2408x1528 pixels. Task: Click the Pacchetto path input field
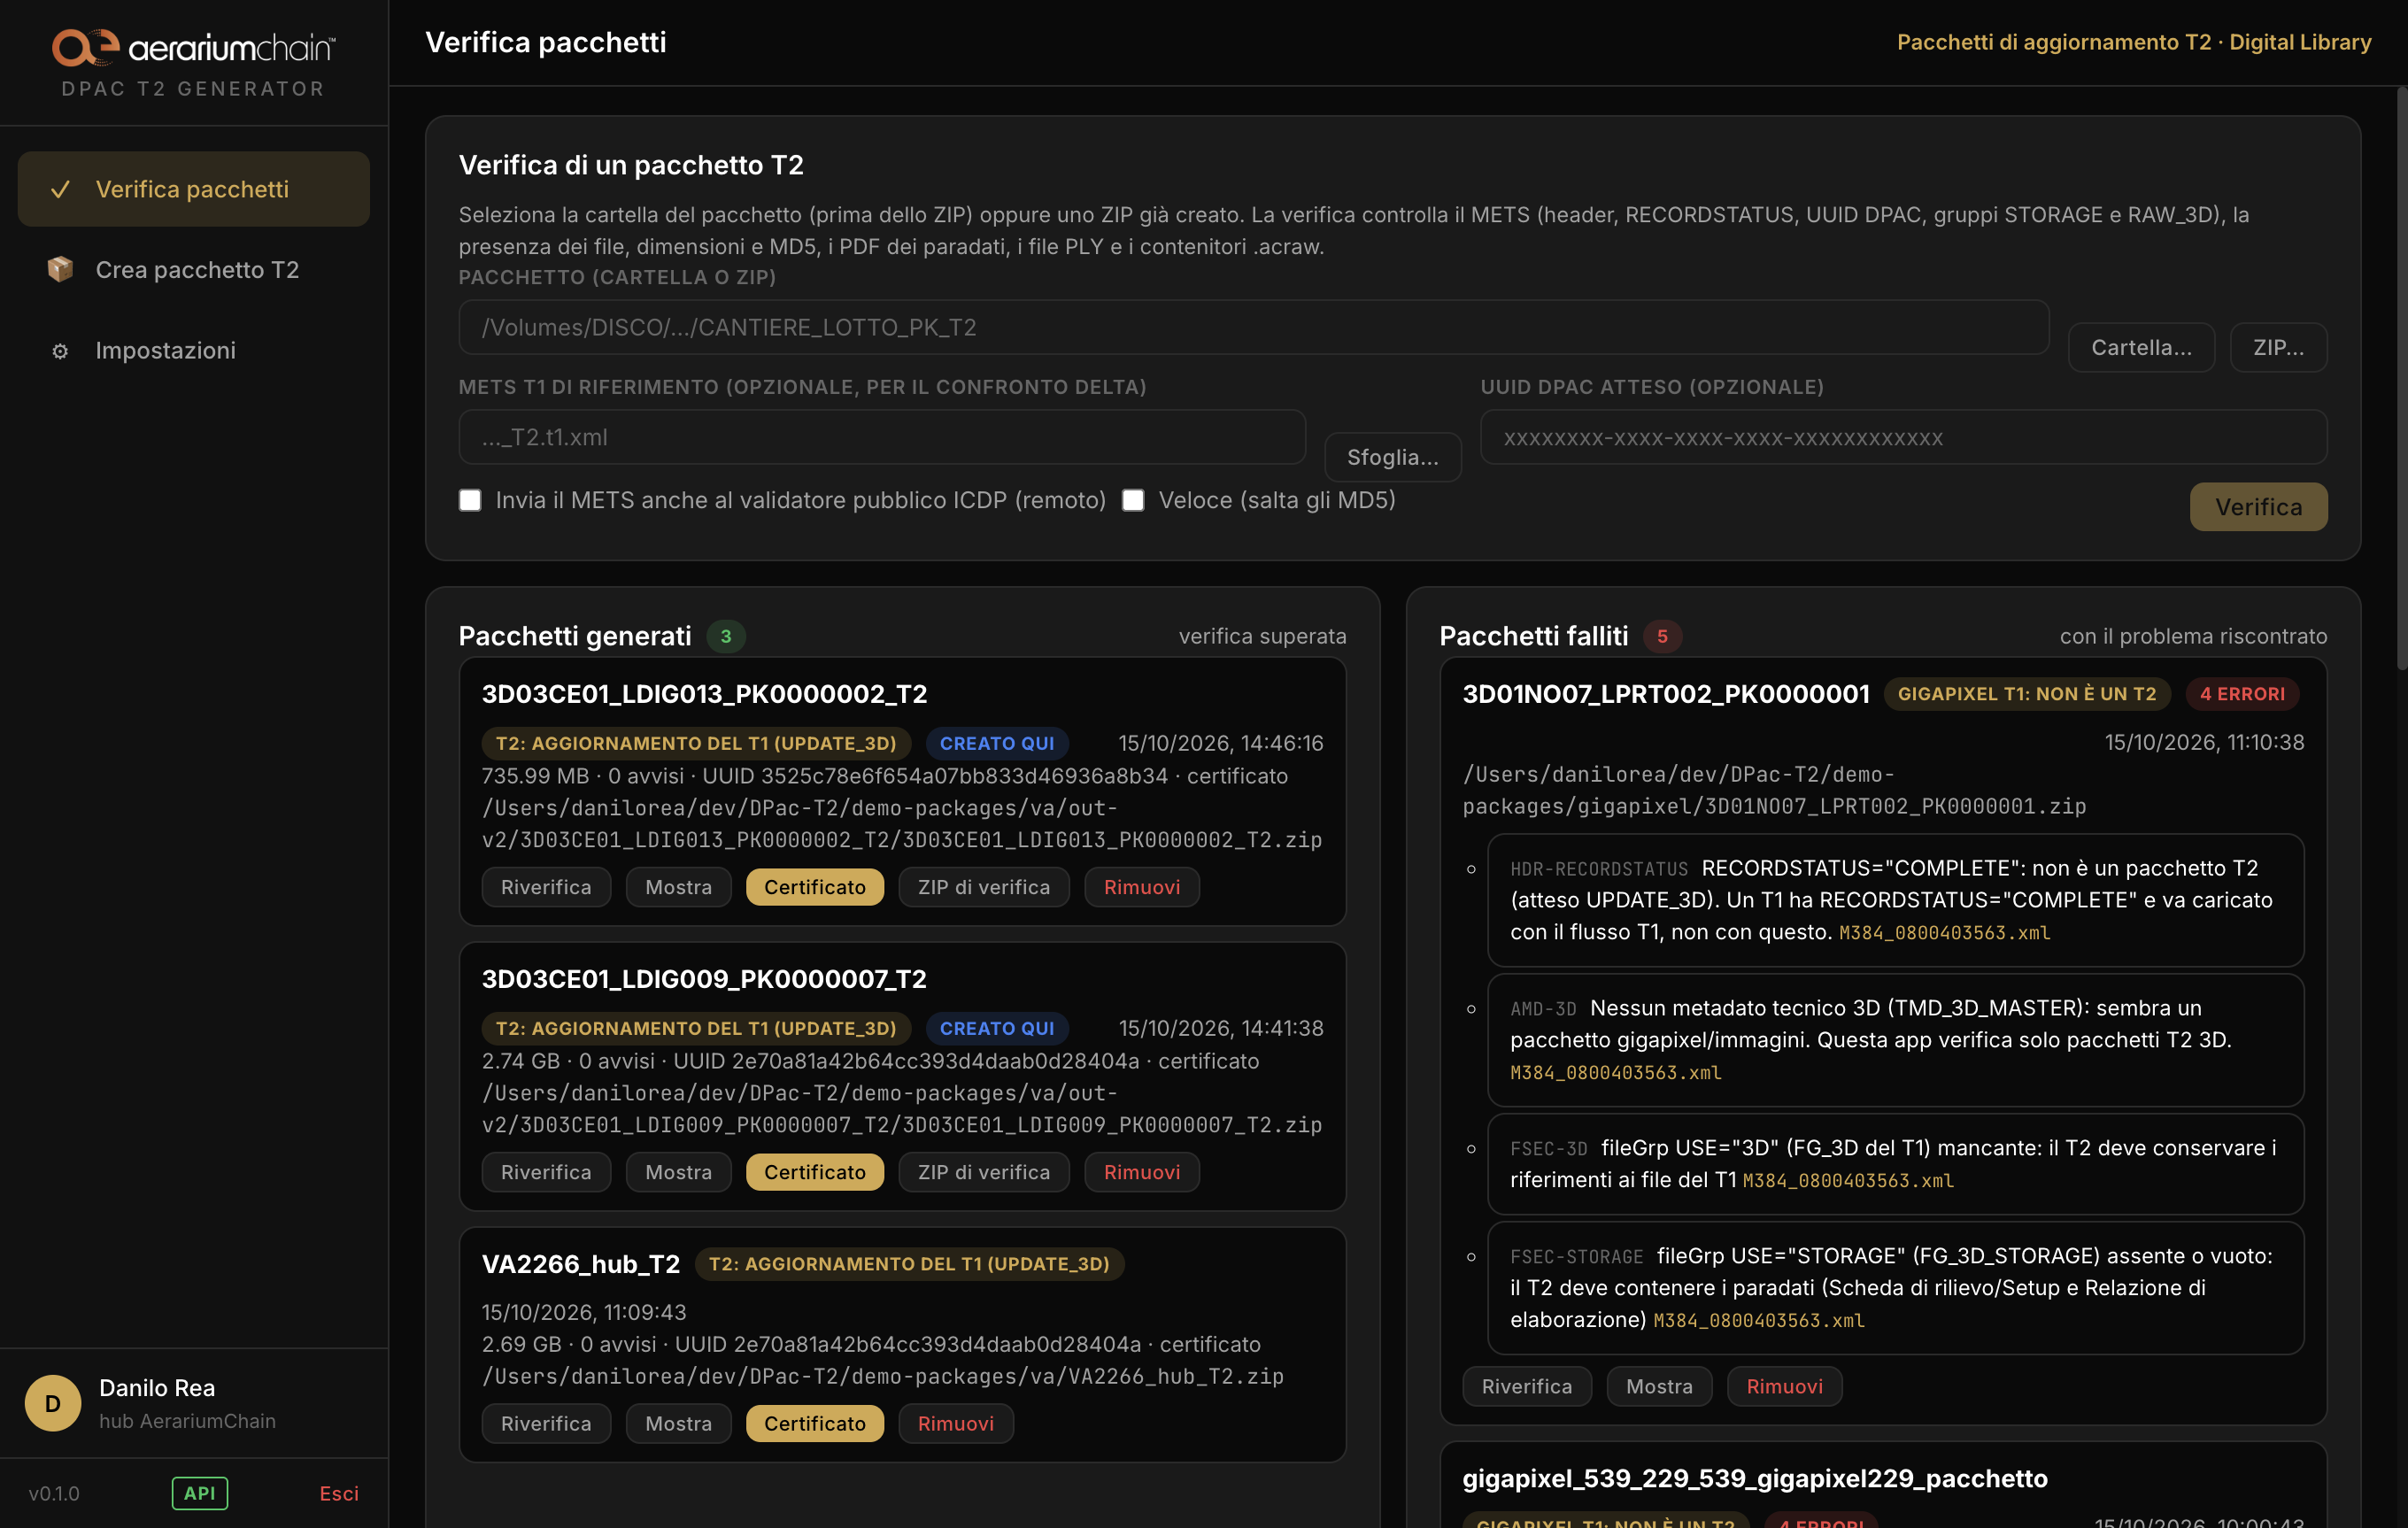coord(1254,327)
